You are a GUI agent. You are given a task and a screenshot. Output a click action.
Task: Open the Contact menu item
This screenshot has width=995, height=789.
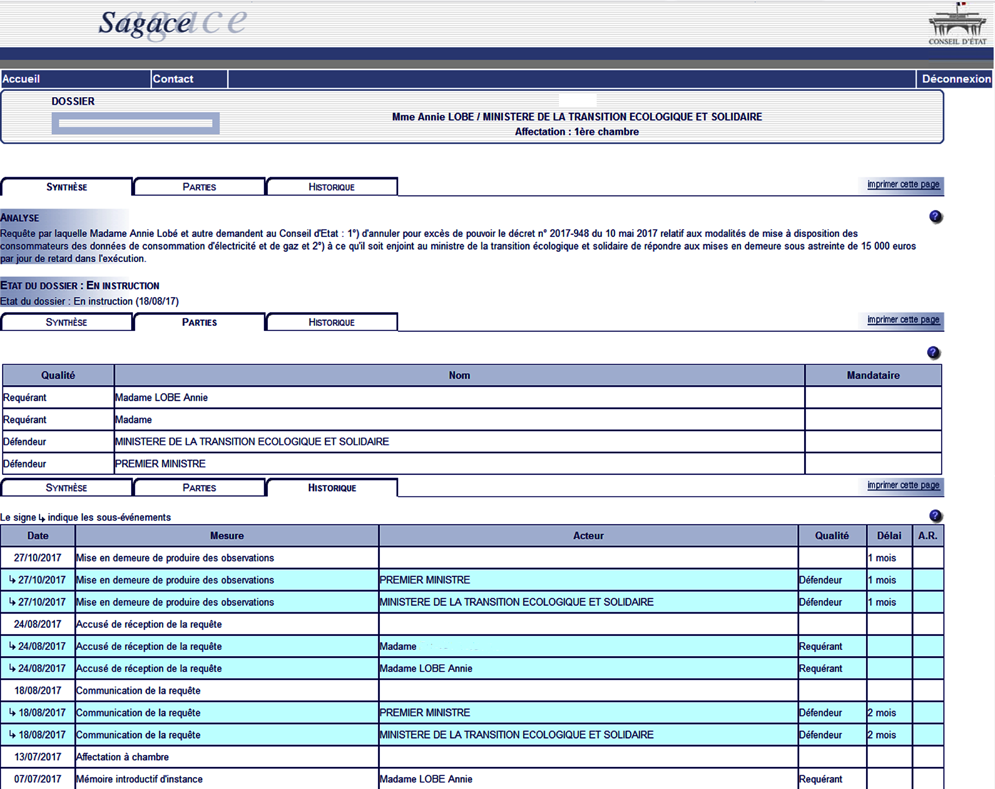coord(173,79)
